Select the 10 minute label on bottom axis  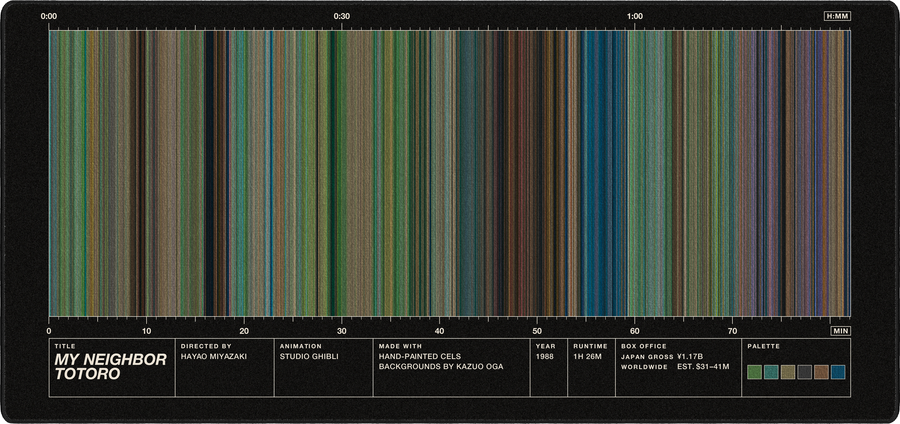[x=146, y=331]
